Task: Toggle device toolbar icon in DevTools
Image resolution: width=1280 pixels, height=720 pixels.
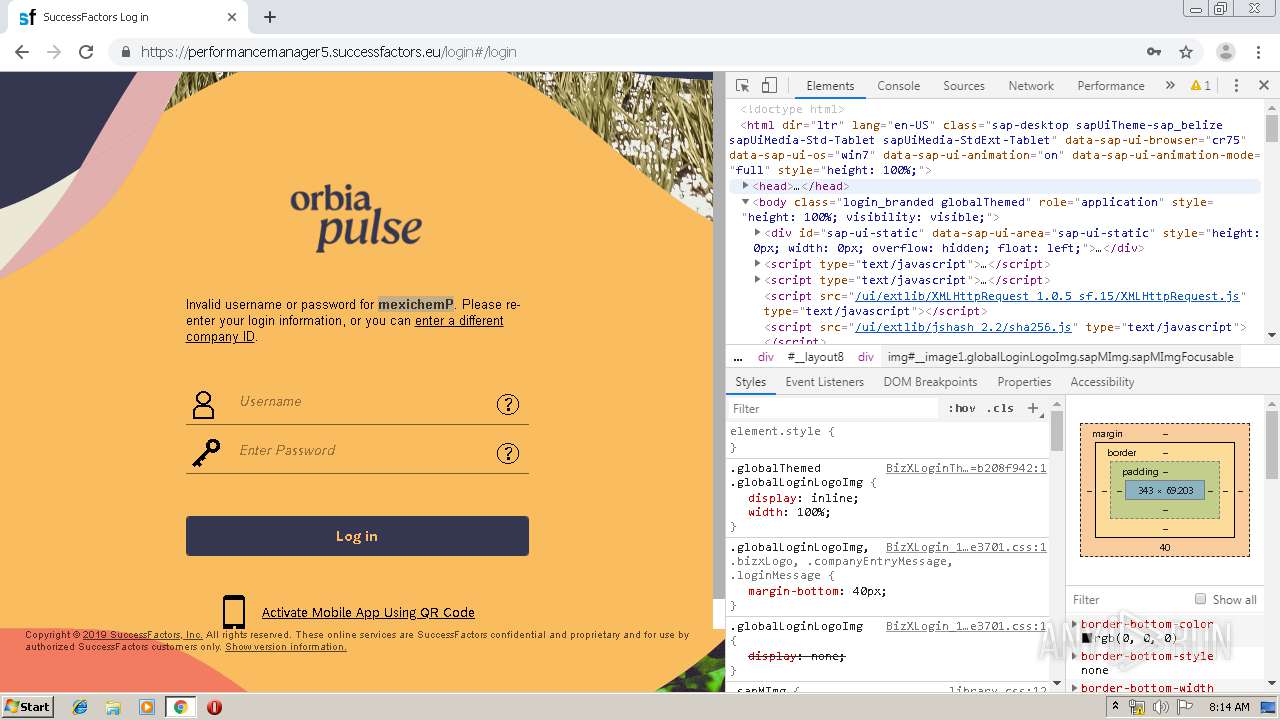Action: pos(769,86)
